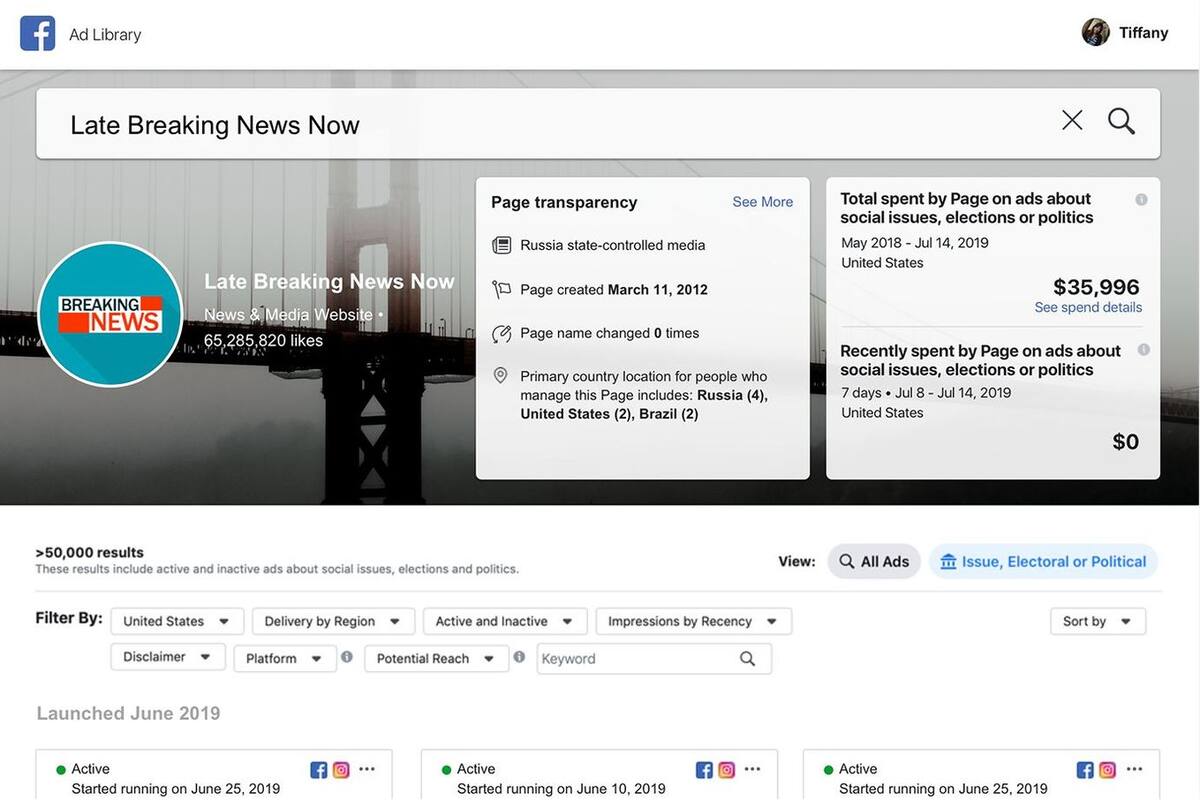Open See More in Page transparency
1200x800 pixels.
point(762,201)
